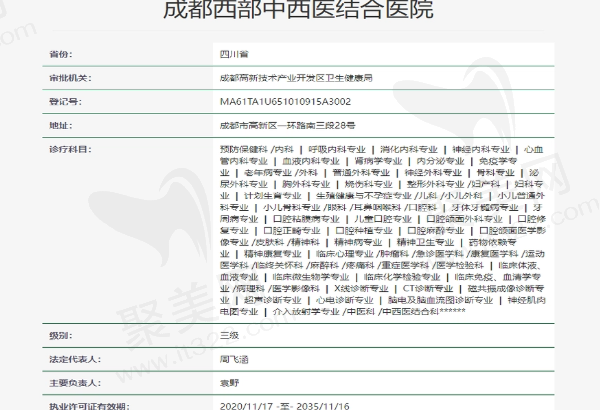This screenshot has height=410, width=600.
Task: Select the 主要负责人: label
Action: 75,383
